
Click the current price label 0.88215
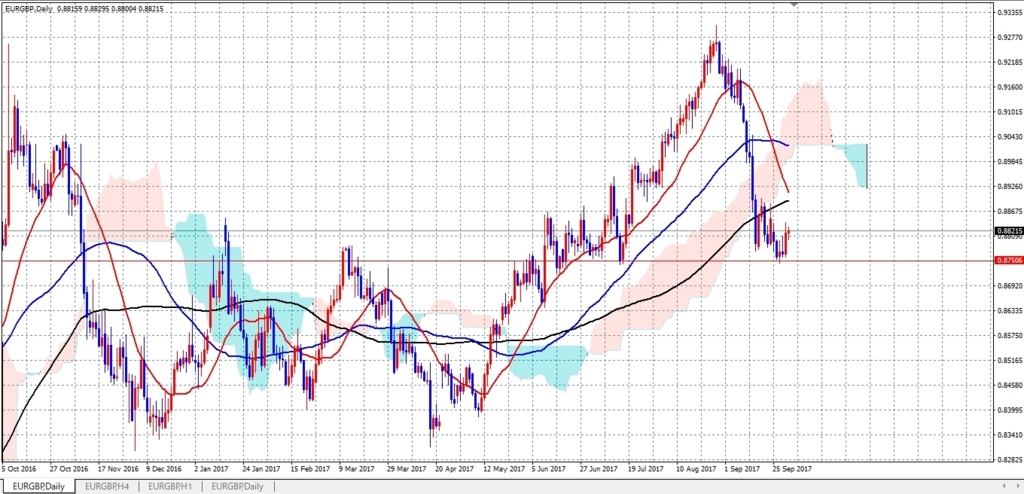1009,231
